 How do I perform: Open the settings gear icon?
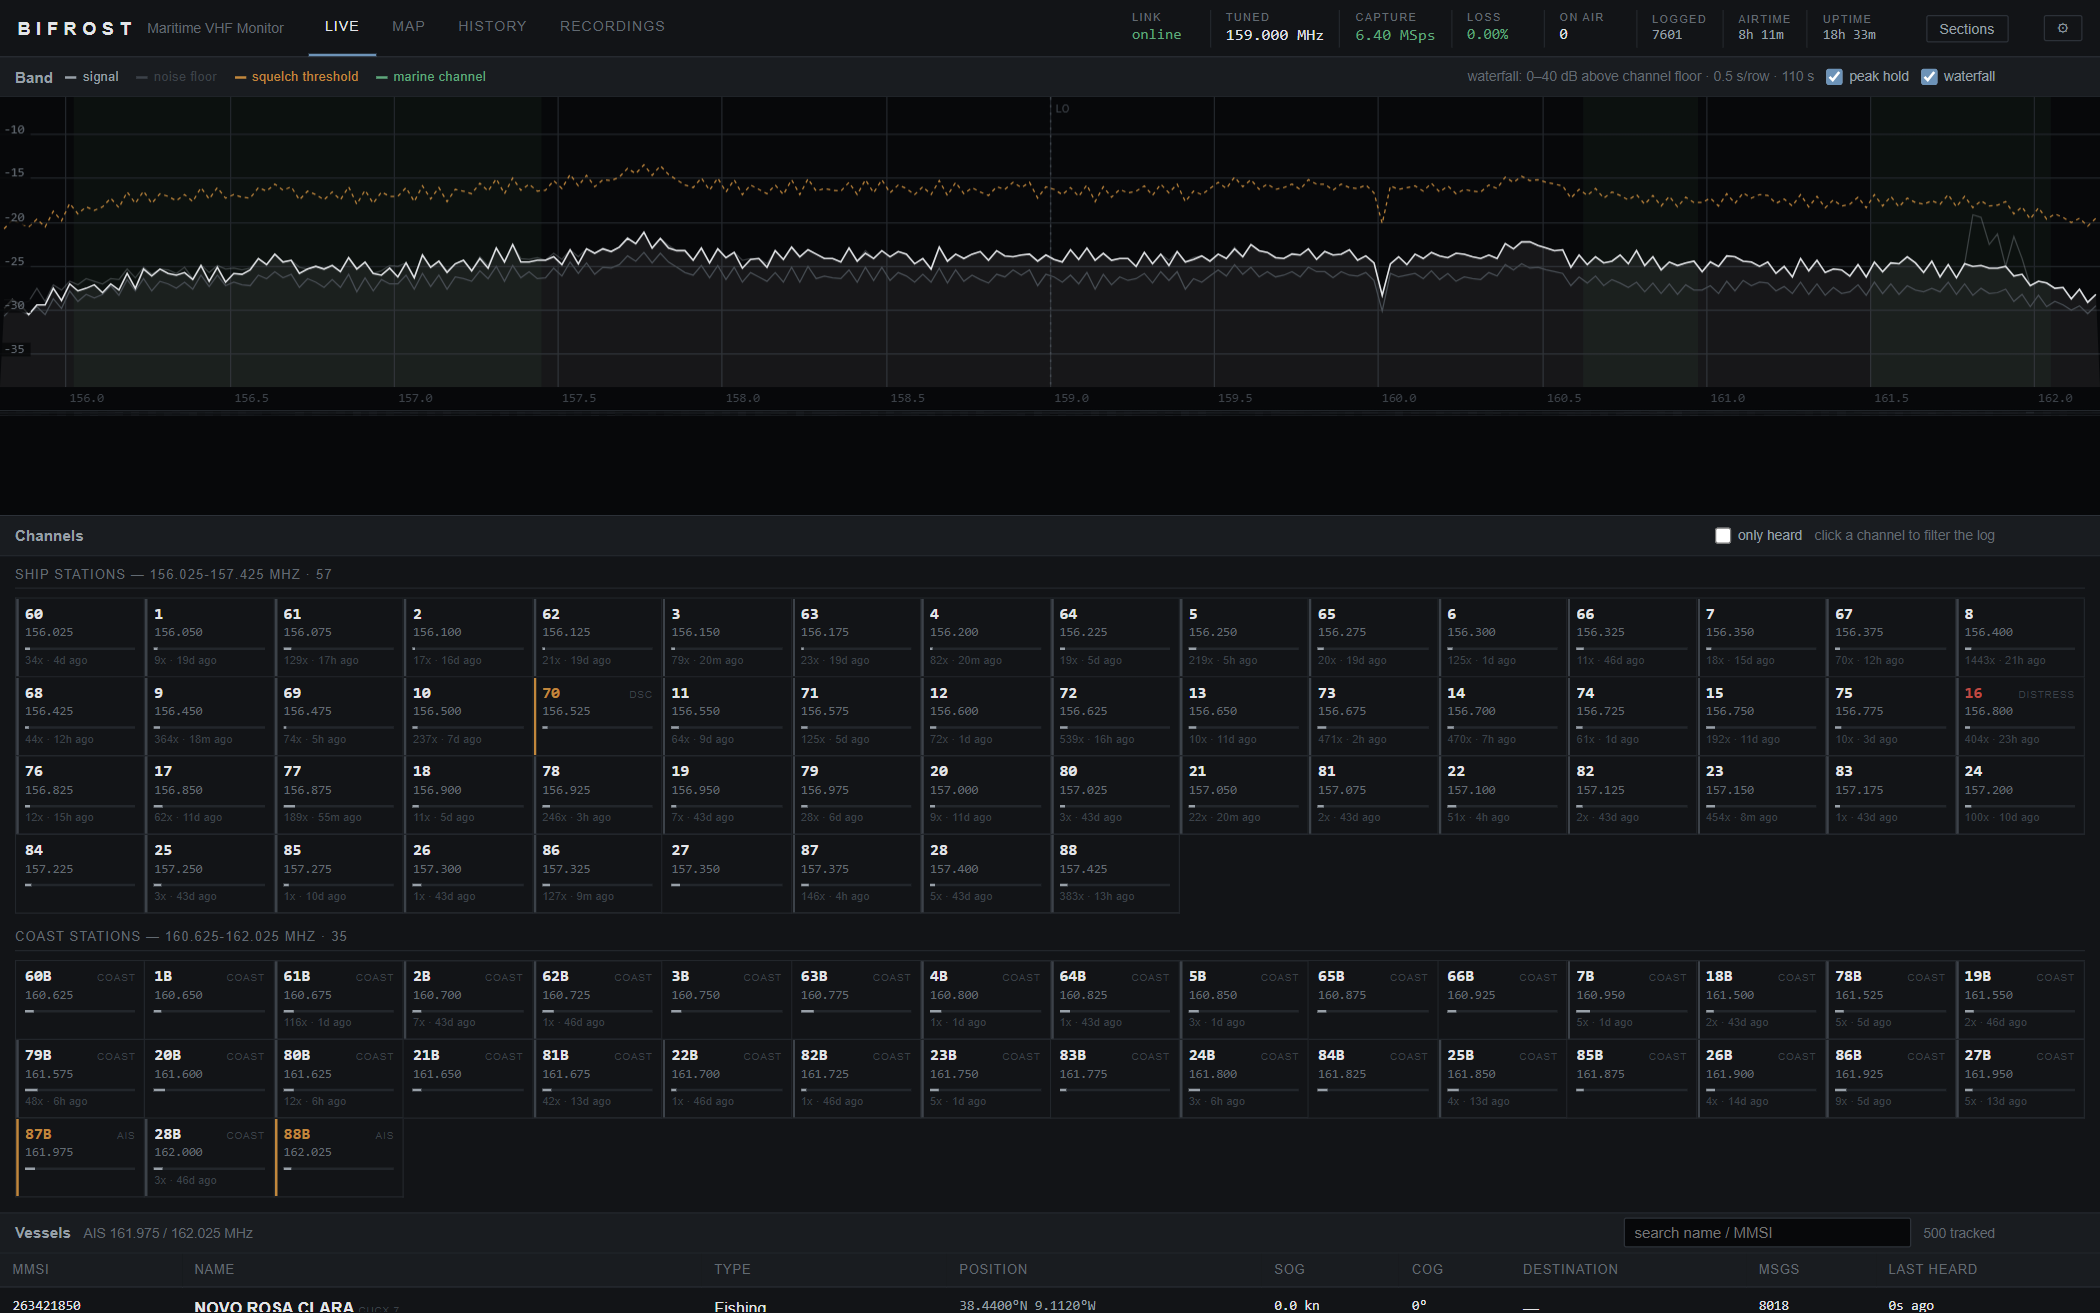pyautogui.click(x=2062, y=29)
